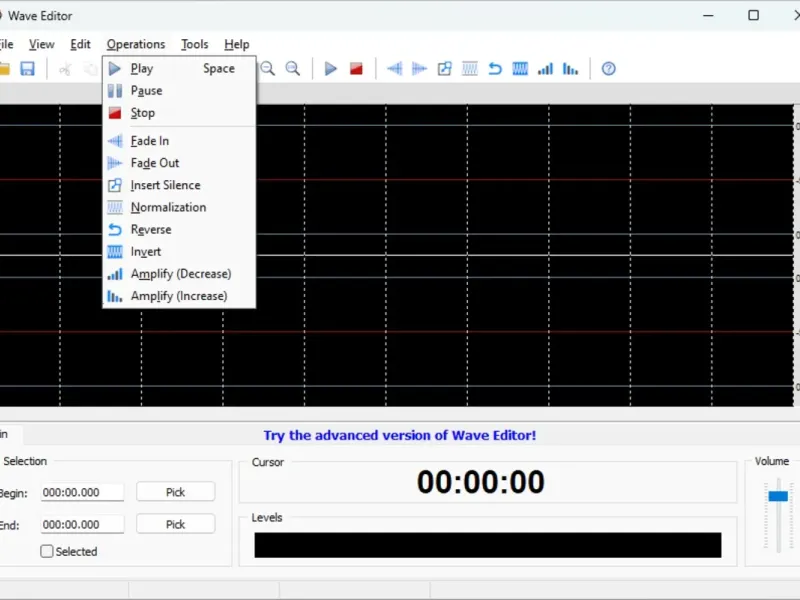
Task: Click the Play button in the toolbar
Action: pos(331,69)
